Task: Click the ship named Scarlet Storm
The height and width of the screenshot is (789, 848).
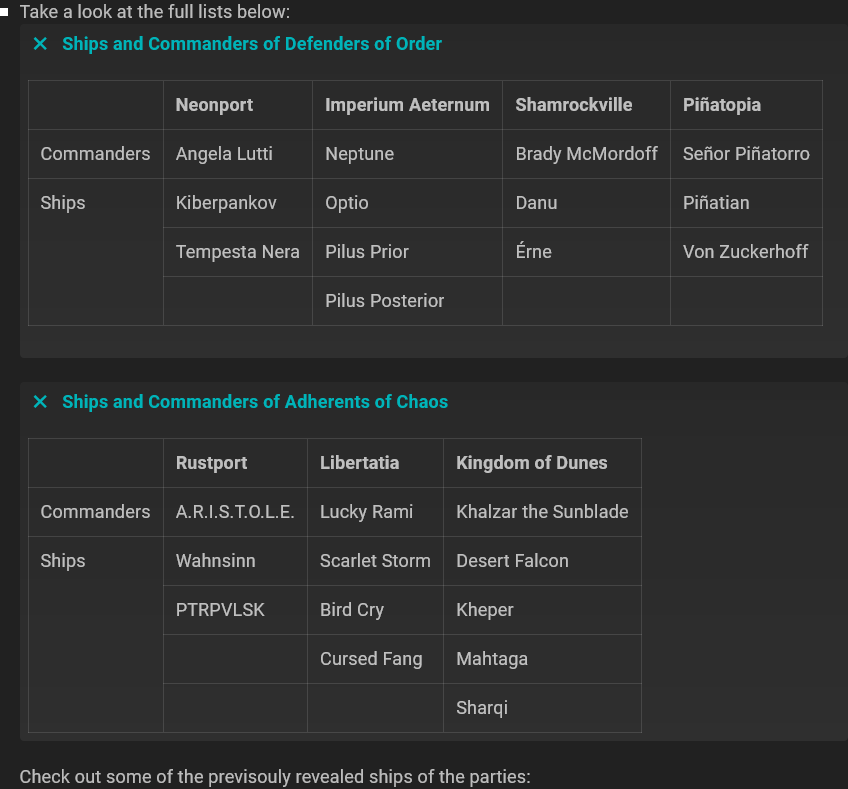Action: (x=375, y=561)
